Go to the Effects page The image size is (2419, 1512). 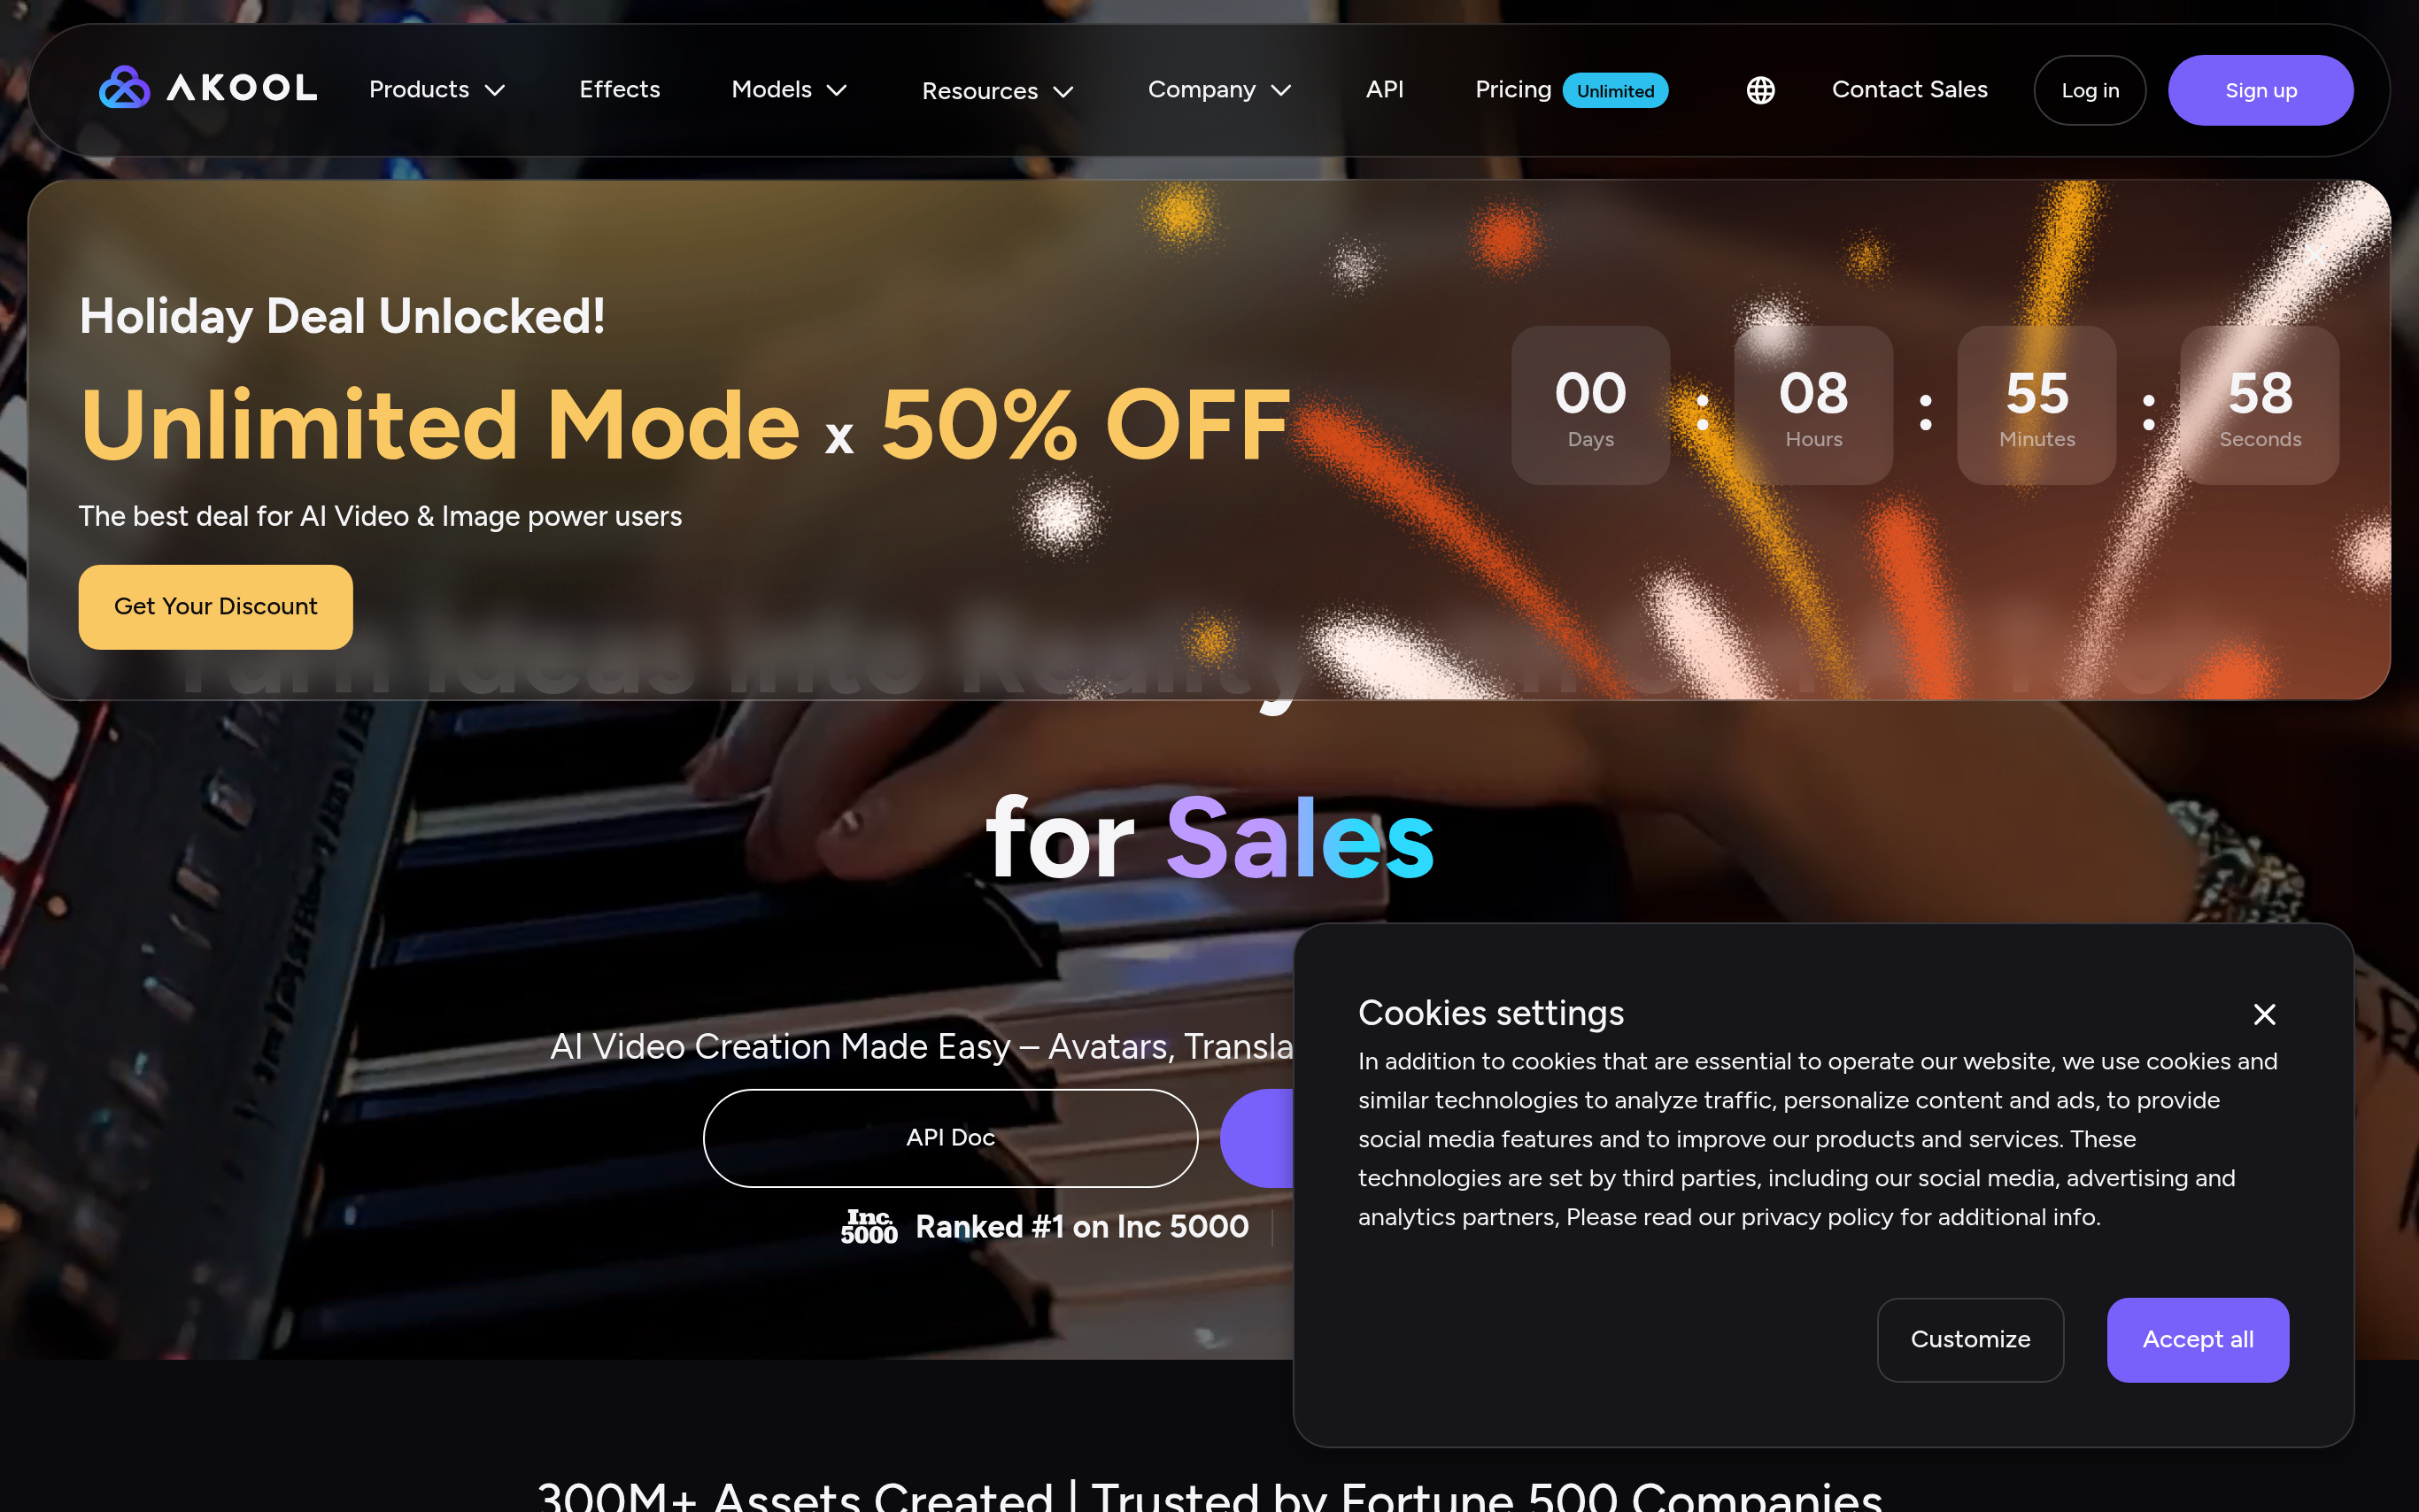pos(619,90)
